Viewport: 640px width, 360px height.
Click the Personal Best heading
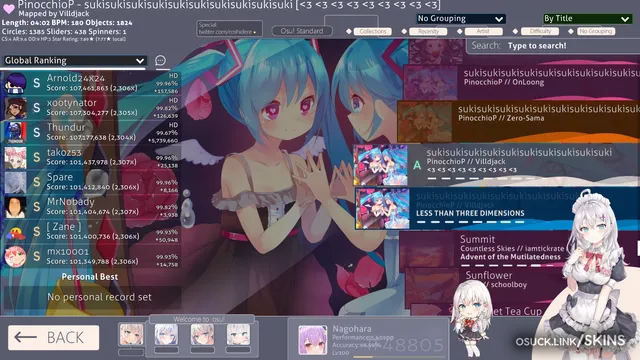point(90,277)
